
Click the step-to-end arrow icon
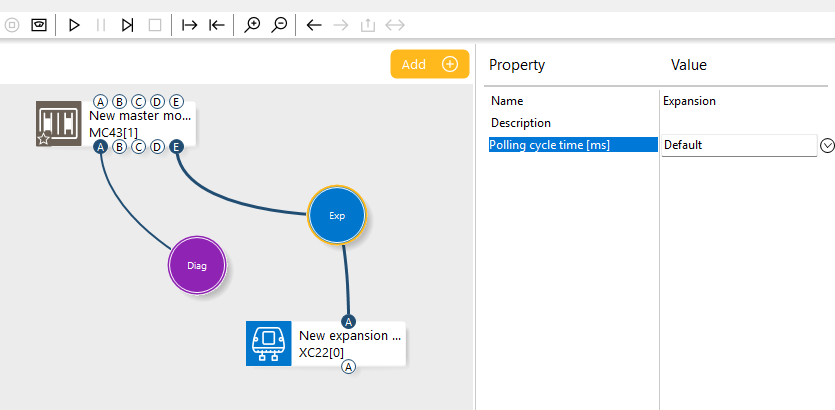point(189,25)
